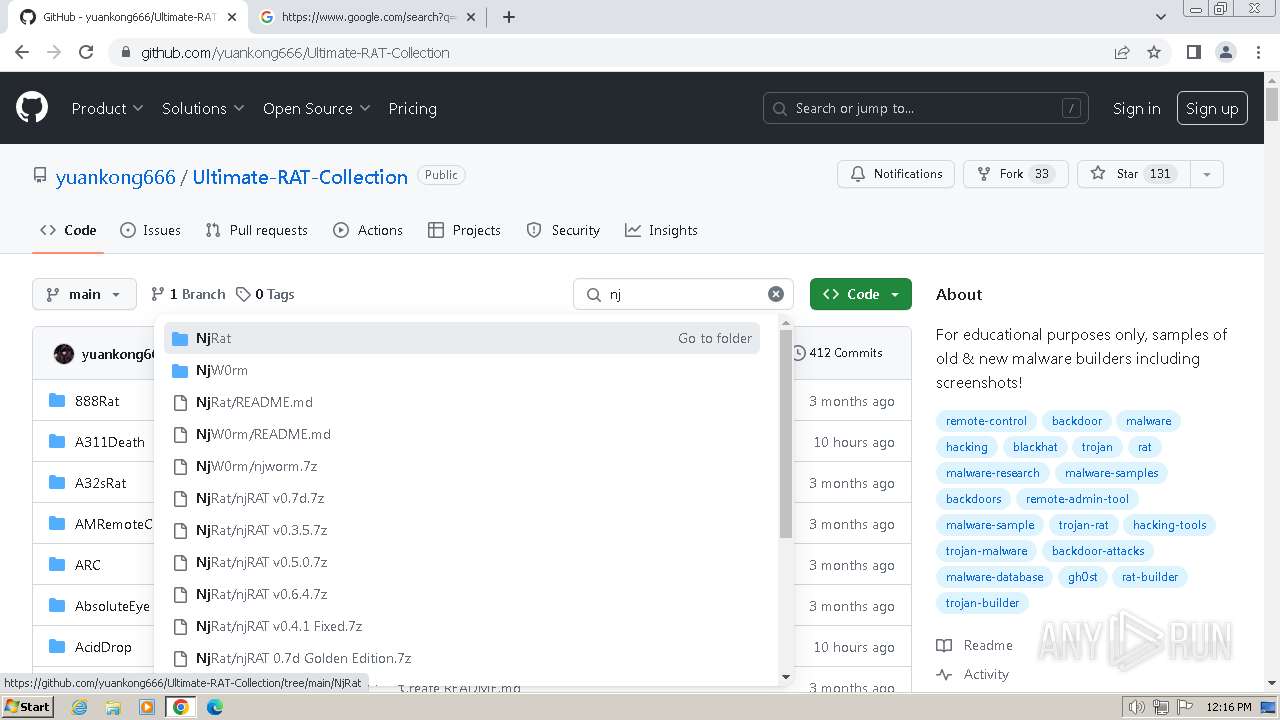Viewport: 1280px width, 720px height.
Task: Click Sign in
Action: coord(1136,108)
